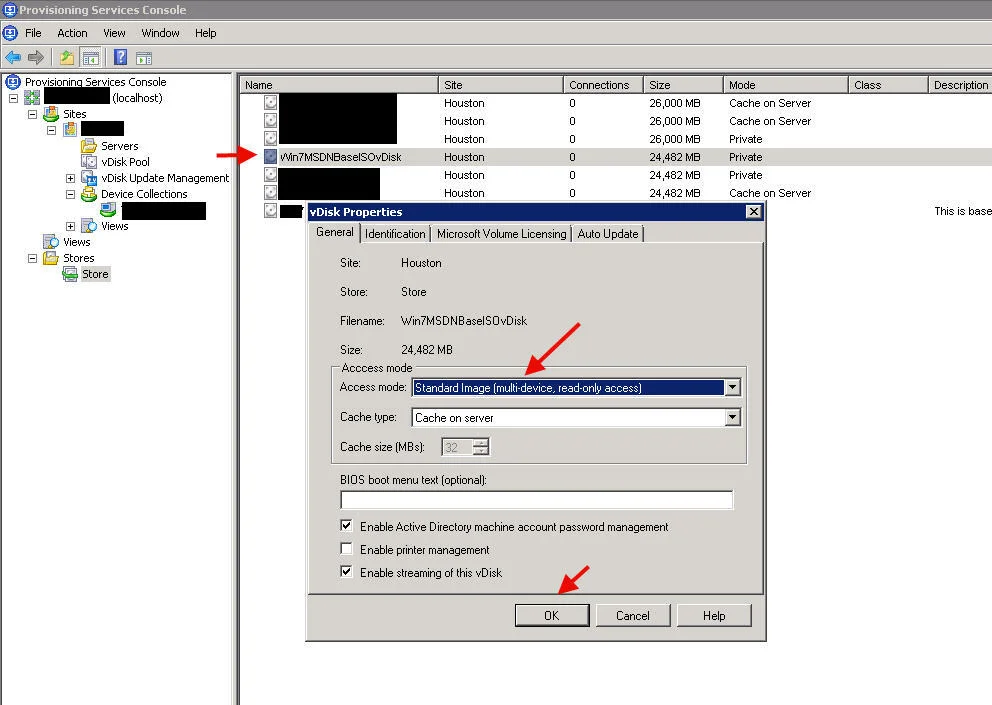The image size is (992, 705).
Task: Enable Active Directory machine account password management
Action: (346, 526)
